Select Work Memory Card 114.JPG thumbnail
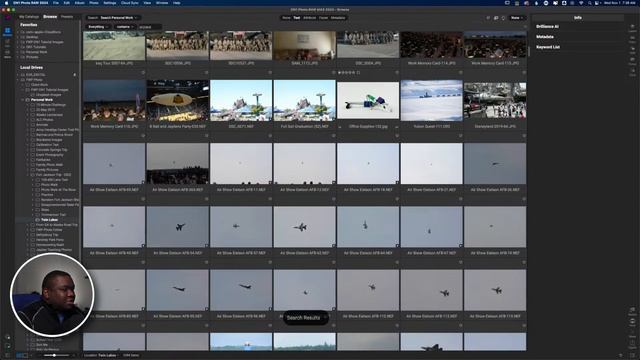The height and width of the screenshot is (360, 640). click(431, 45)
